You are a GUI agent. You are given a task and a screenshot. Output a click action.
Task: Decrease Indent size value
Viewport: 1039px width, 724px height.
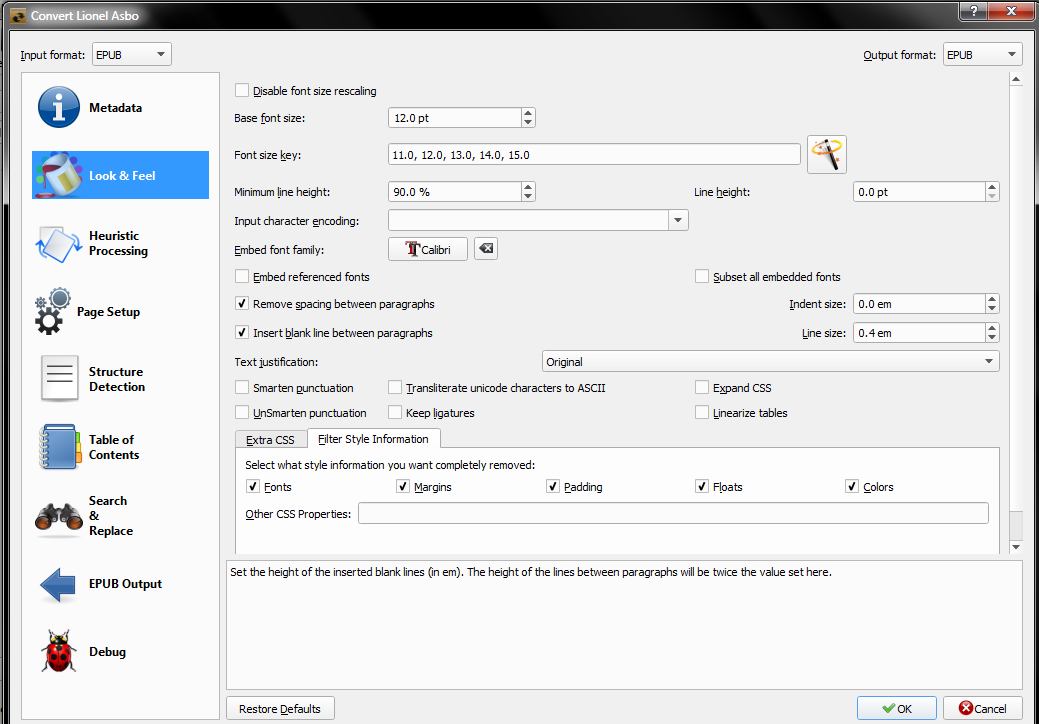(992, 309)
